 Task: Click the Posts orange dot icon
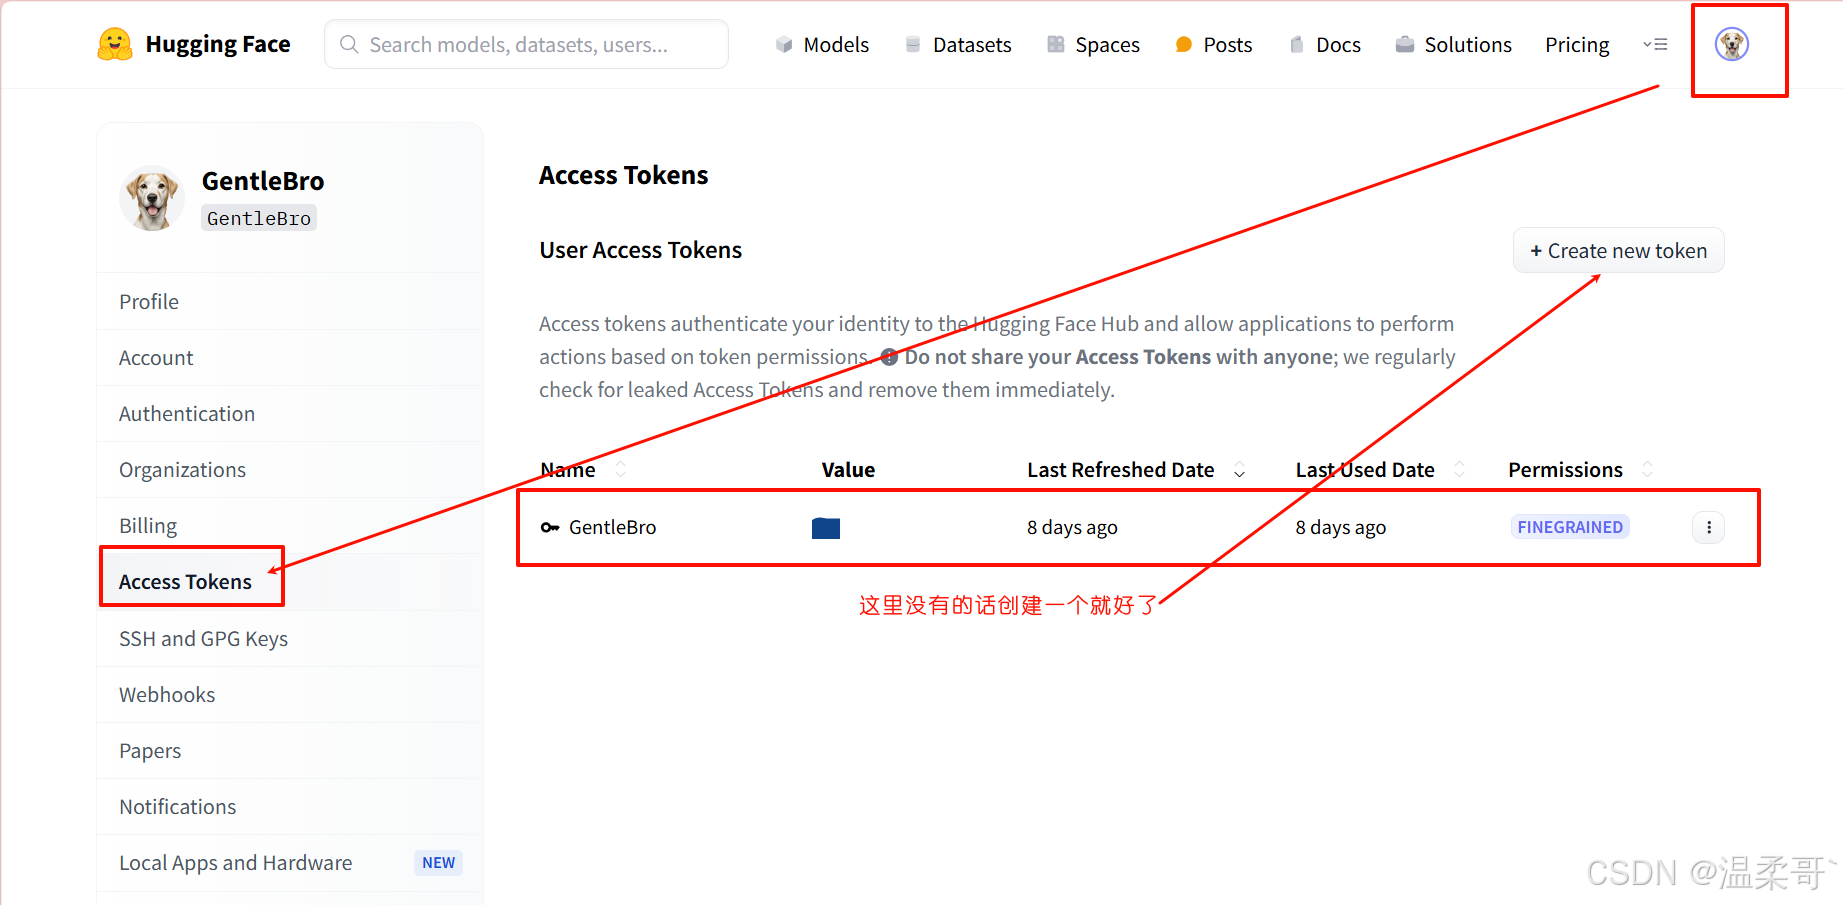[1184, 44]
